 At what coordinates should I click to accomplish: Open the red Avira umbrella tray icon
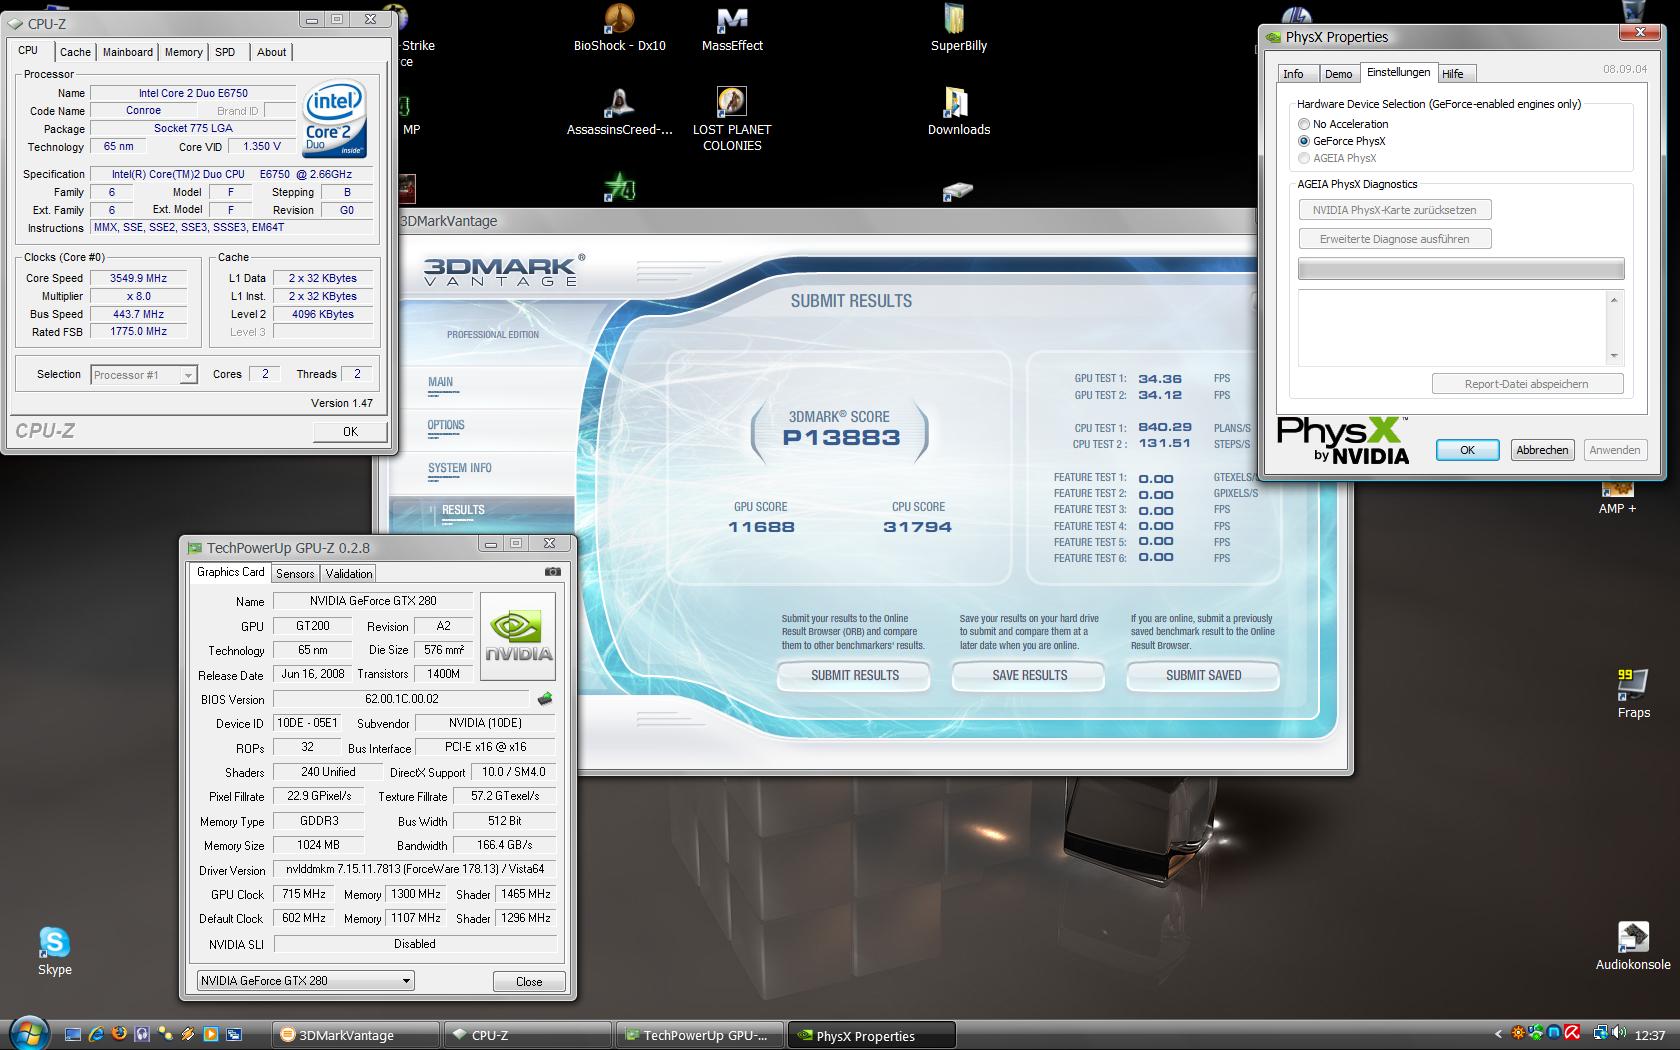coord(1572,1034)
